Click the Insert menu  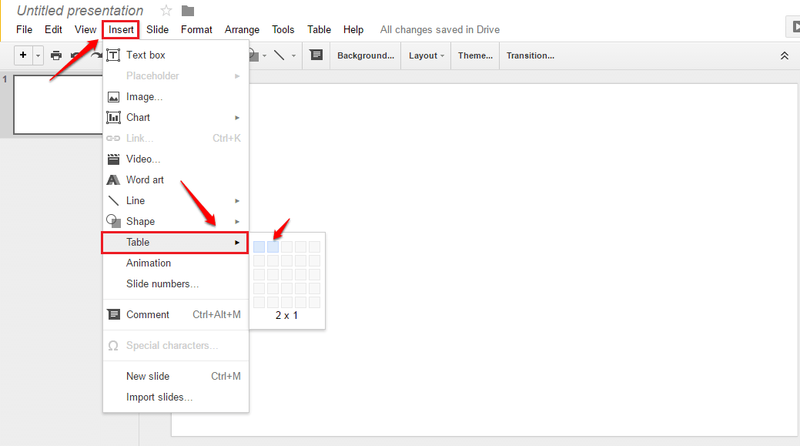coord(121,30)
